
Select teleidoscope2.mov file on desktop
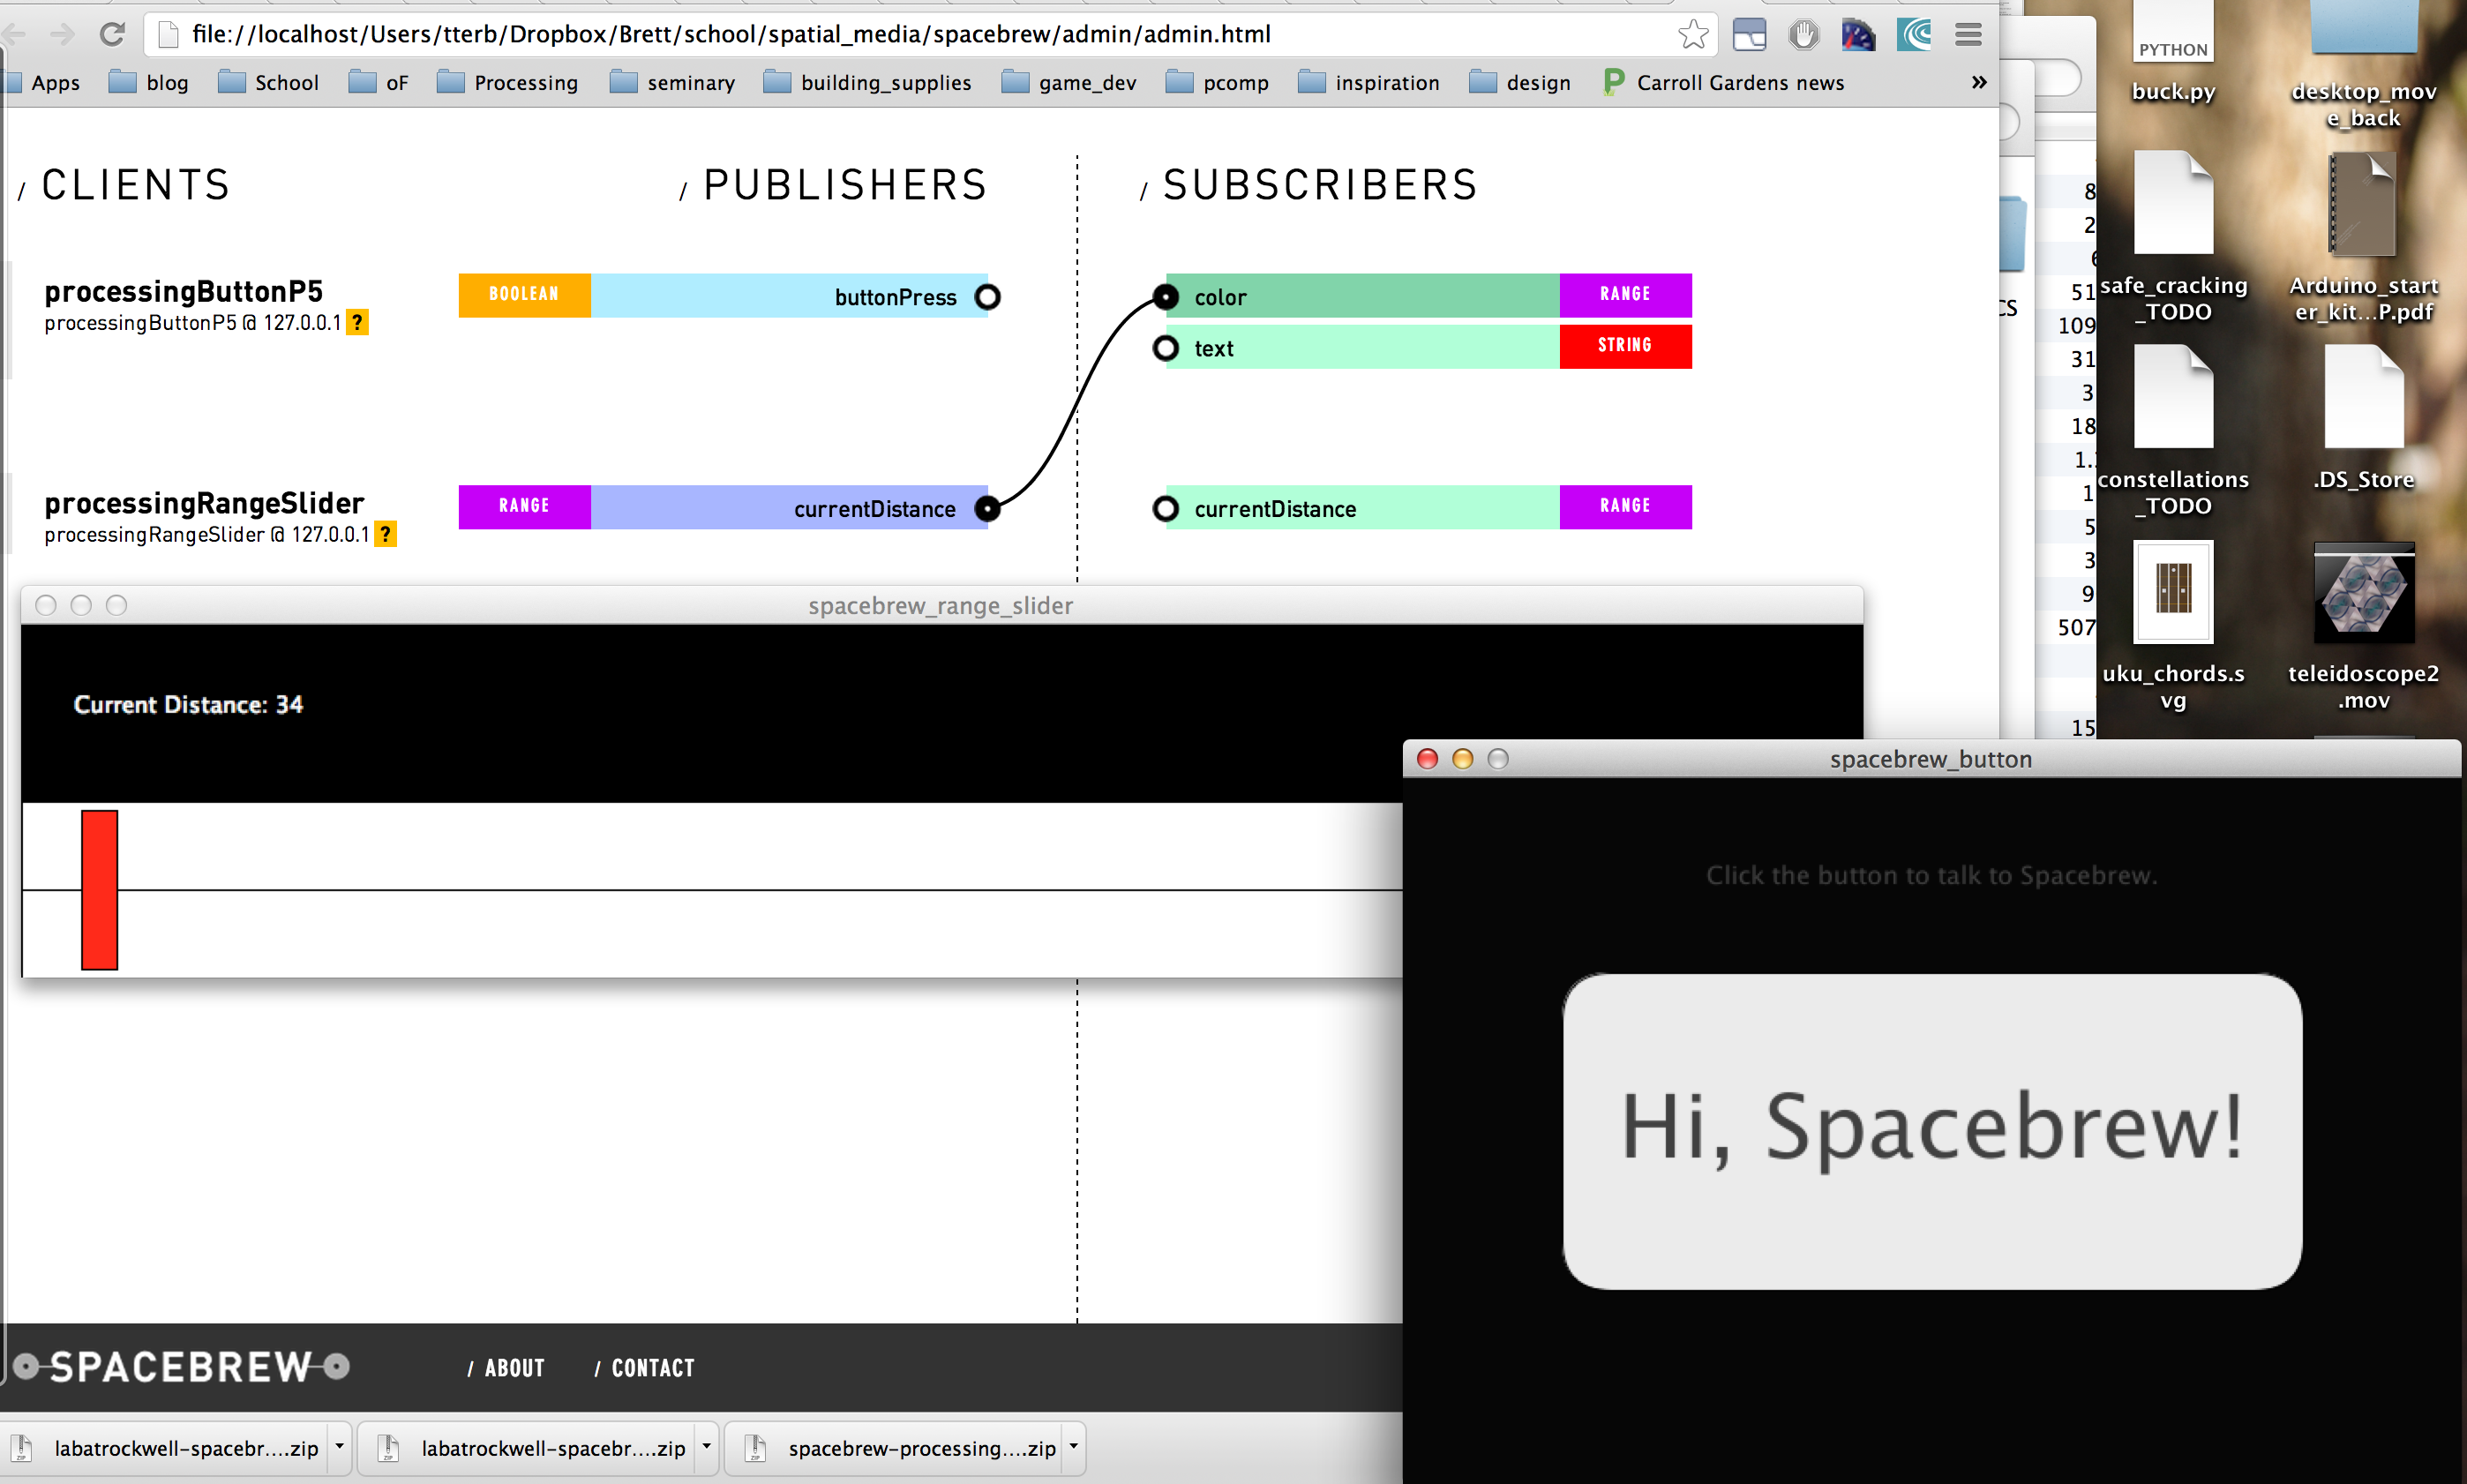[2363, 626]
